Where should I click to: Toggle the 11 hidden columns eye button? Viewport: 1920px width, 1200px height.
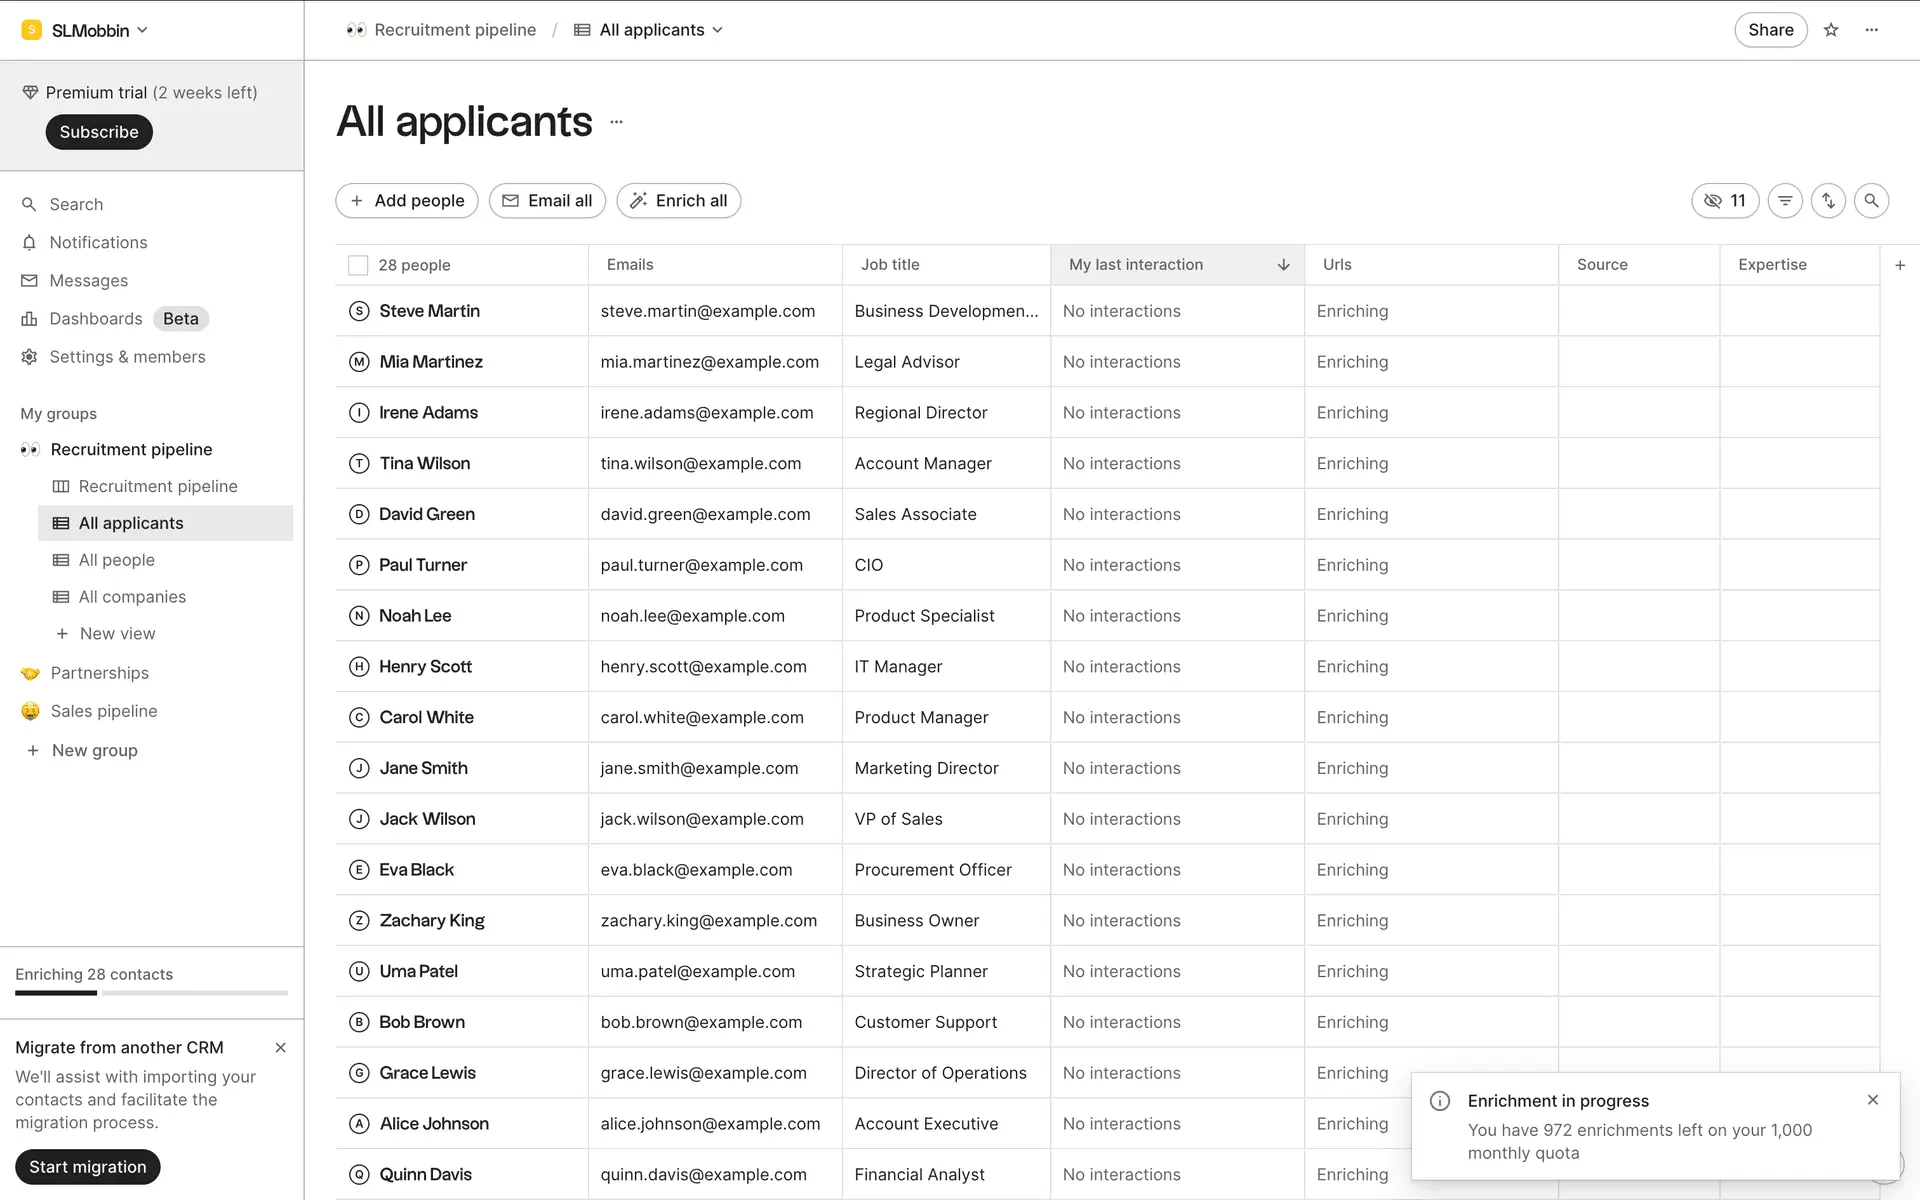click(x=1725, y=201)
